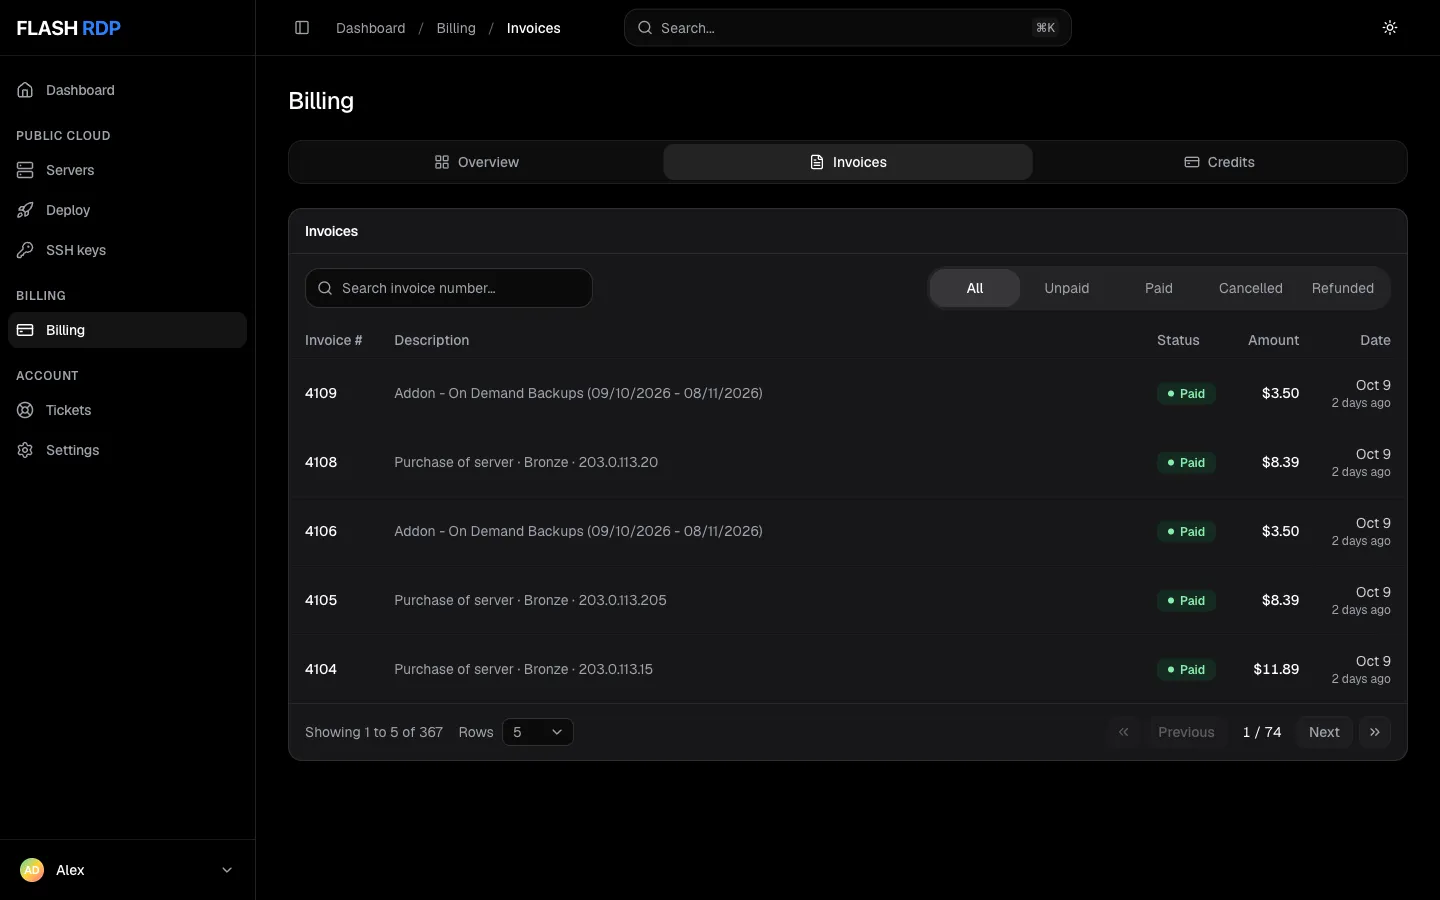Open SSH keys page

tap(127, 250)
